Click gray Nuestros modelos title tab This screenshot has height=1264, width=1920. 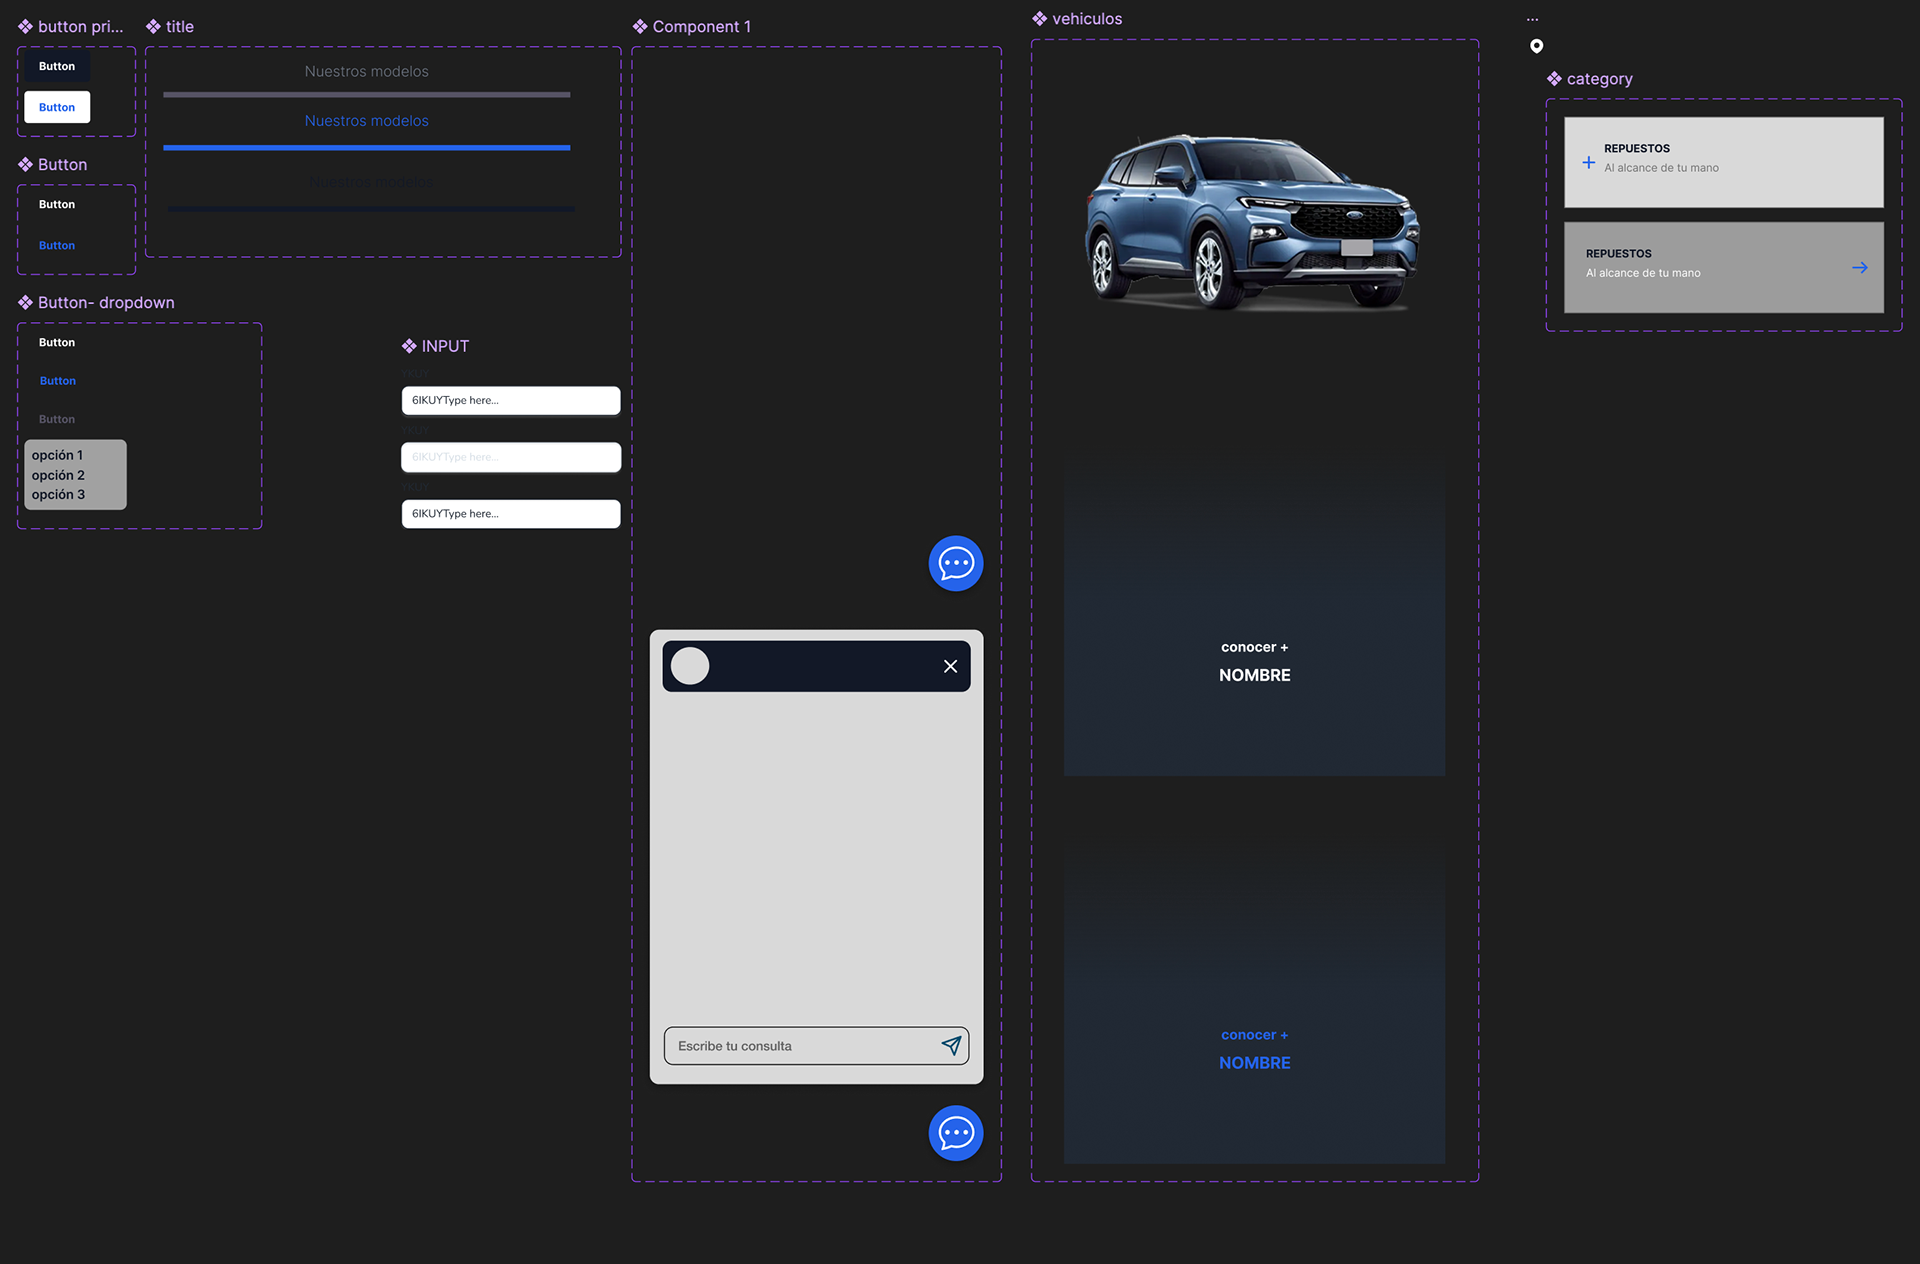(x=366, y=72)
